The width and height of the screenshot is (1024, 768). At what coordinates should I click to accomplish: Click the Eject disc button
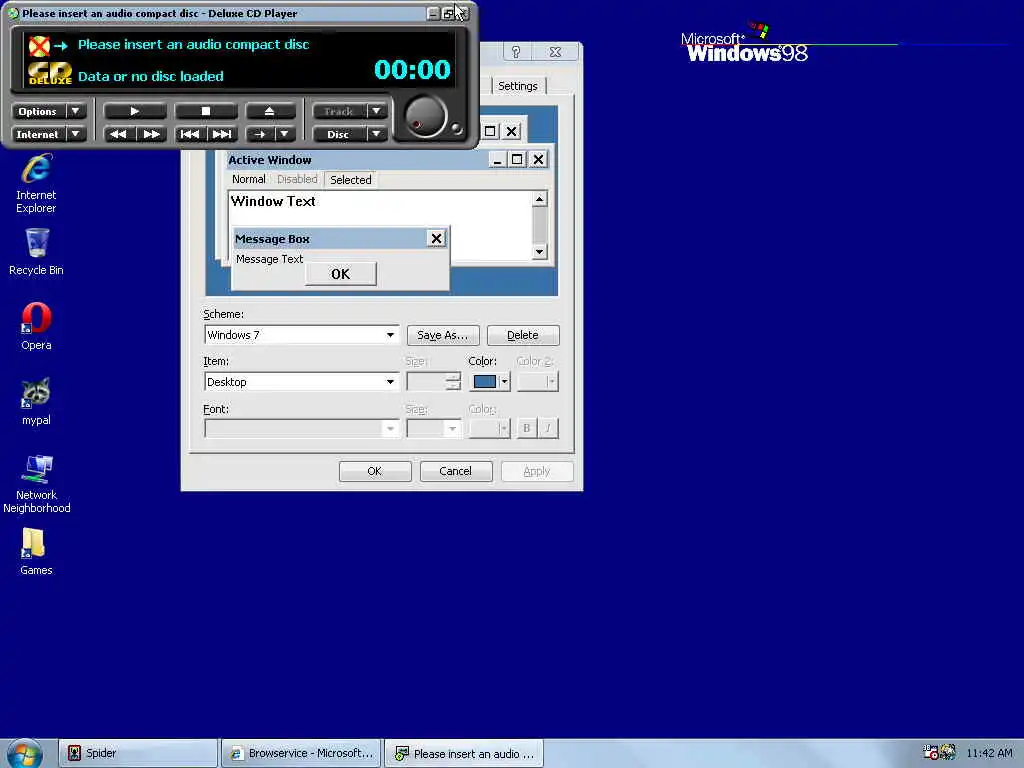click(269, 112)
